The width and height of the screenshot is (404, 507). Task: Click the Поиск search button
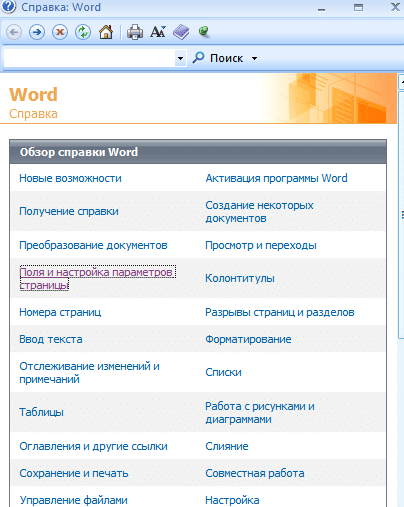(218, 58)
